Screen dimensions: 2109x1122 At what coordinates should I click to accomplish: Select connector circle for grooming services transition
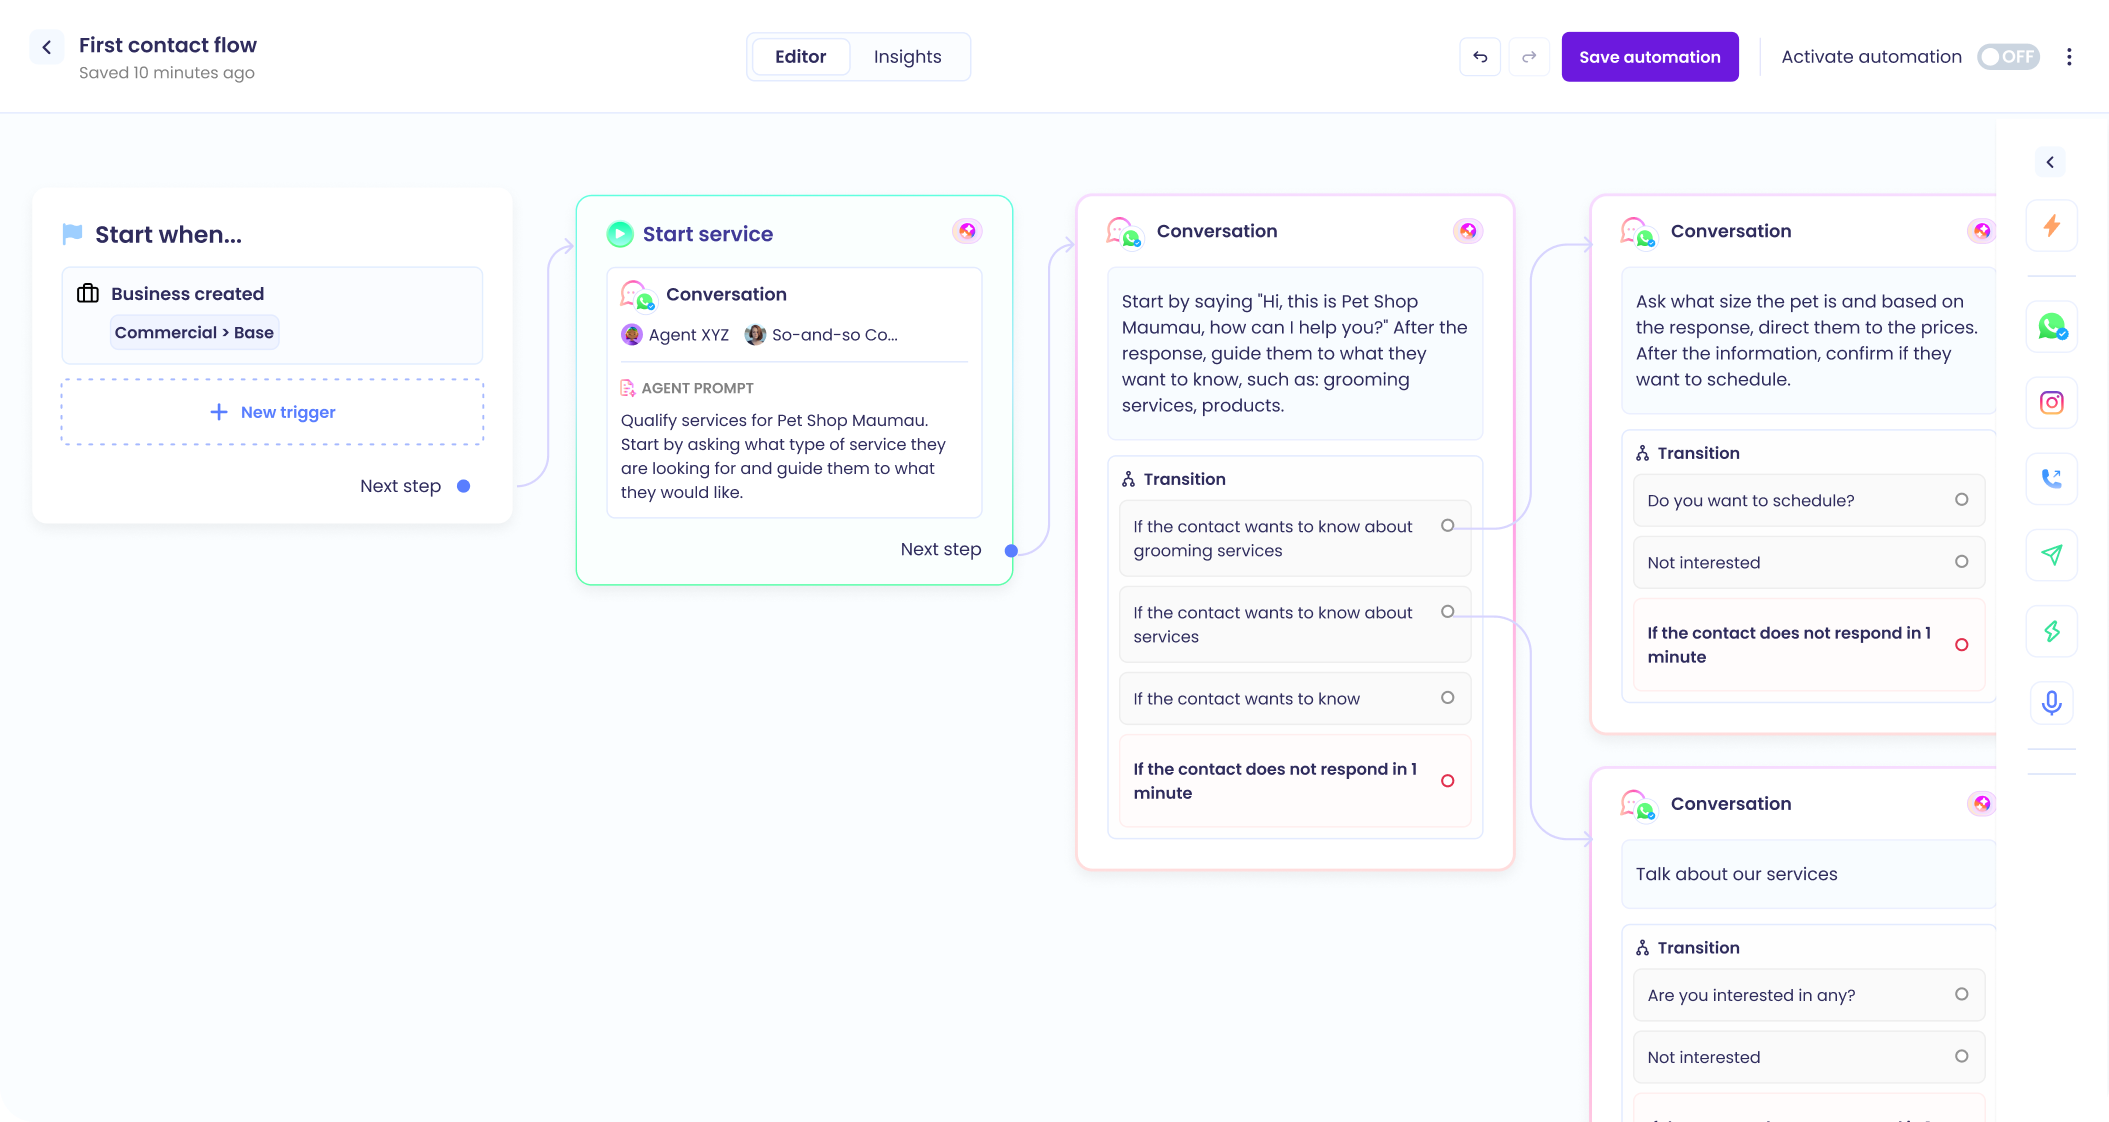coord(1447,526)
